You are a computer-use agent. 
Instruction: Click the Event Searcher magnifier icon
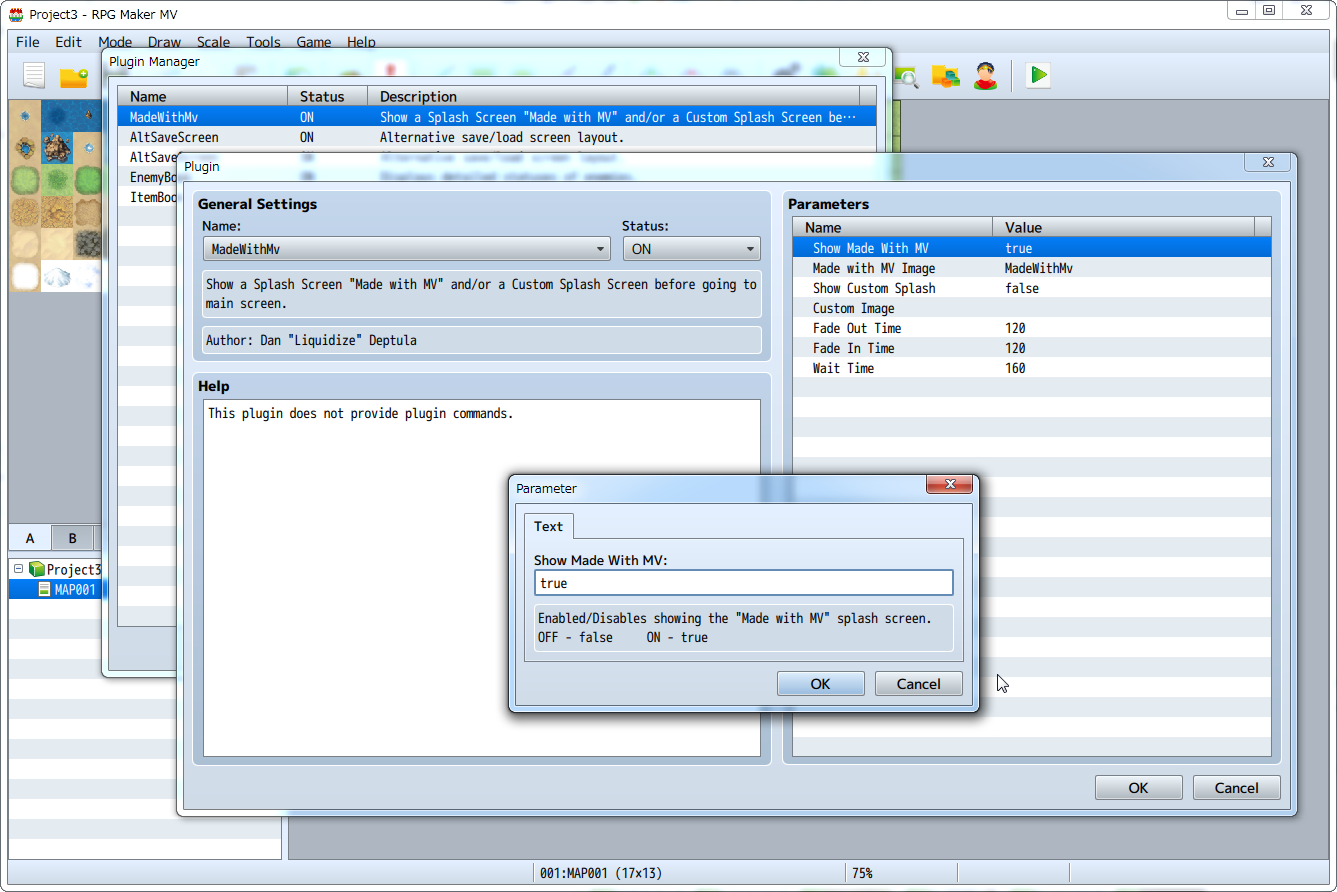coord(908,77)
